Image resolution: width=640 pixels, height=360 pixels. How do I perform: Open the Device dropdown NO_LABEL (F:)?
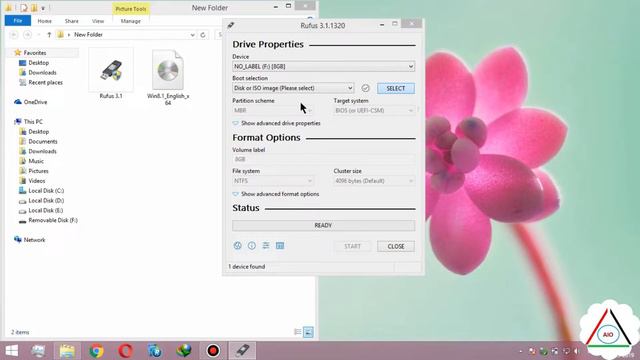pyautogui.click(x=323, y=66)
